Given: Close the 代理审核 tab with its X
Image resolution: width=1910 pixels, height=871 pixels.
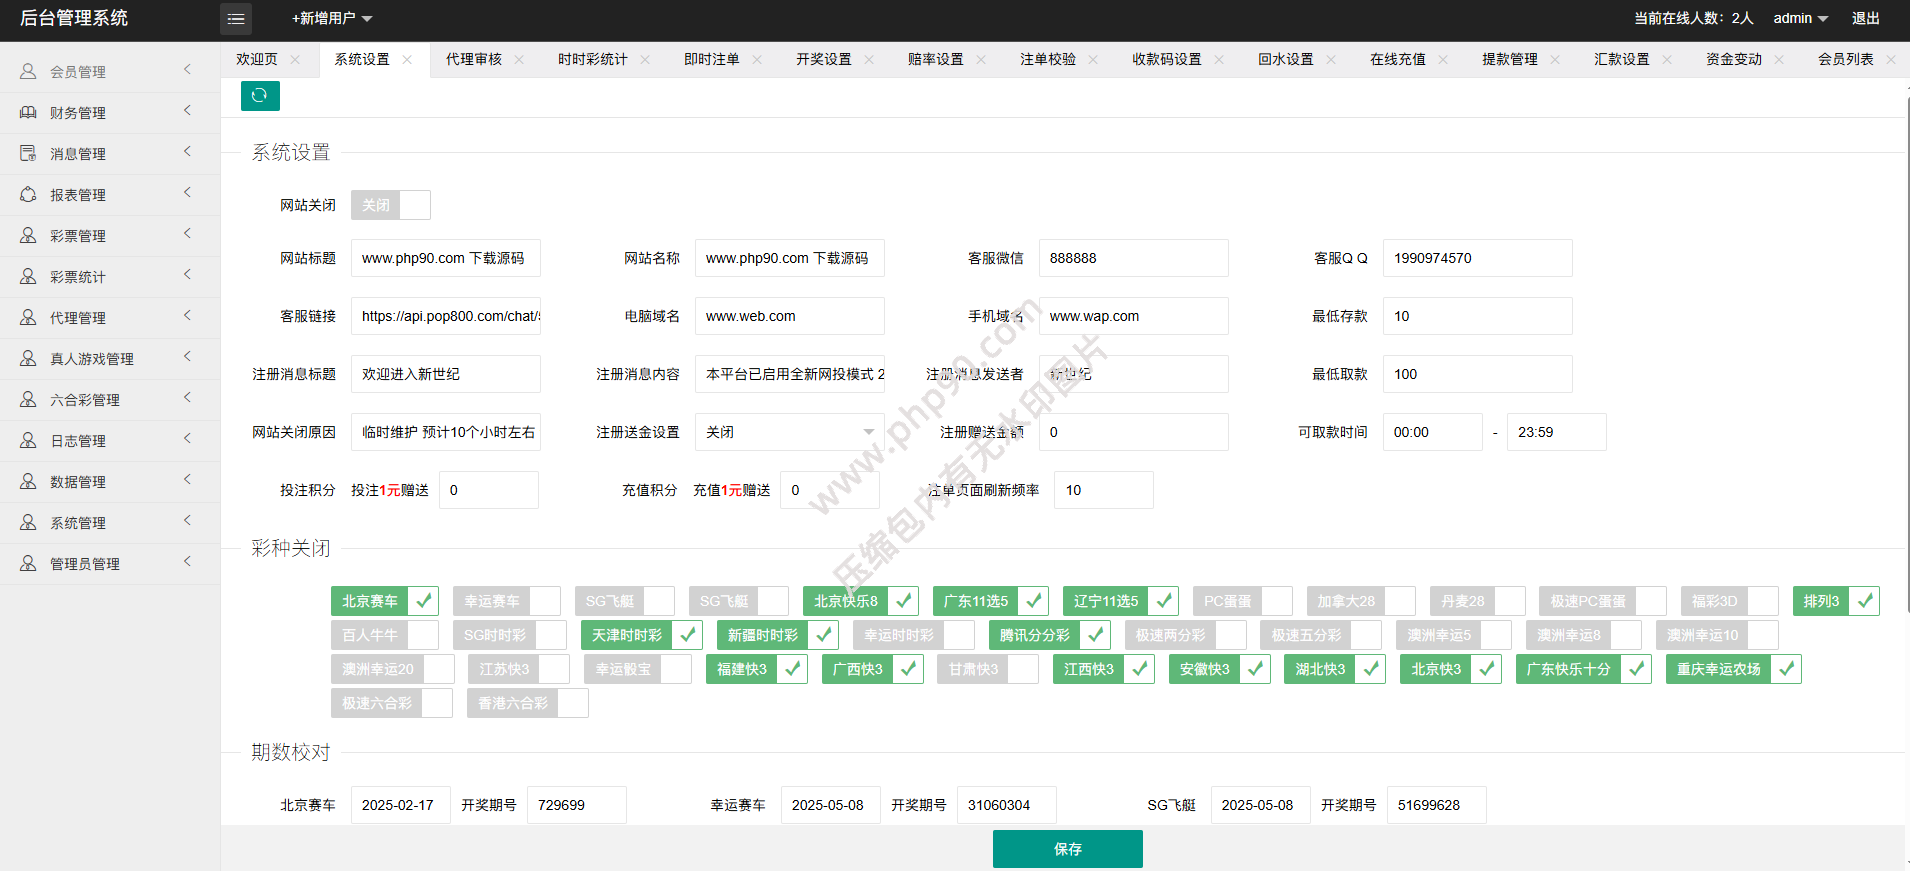Looking at the screenshot, I should (519, 60).
